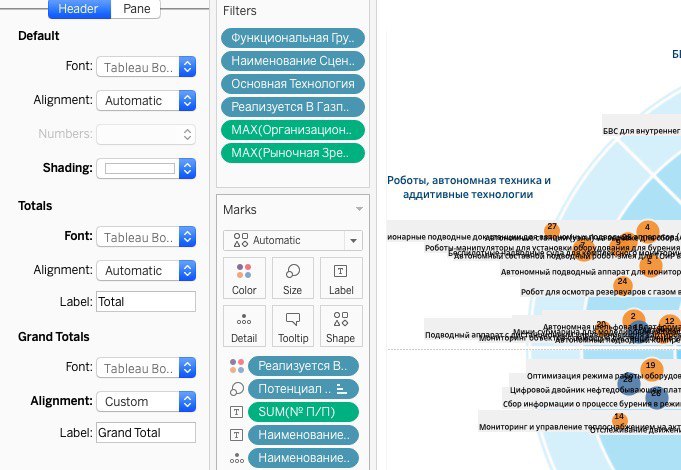Screen dimensions: 681x470
Task: Click orange mark numbered 24
Action: tap(622, 284)
